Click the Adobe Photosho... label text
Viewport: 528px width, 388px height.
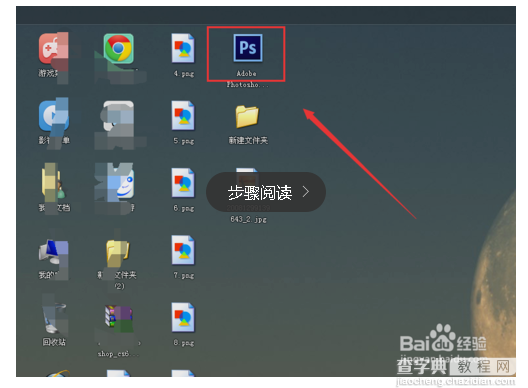tap(247, 79)
